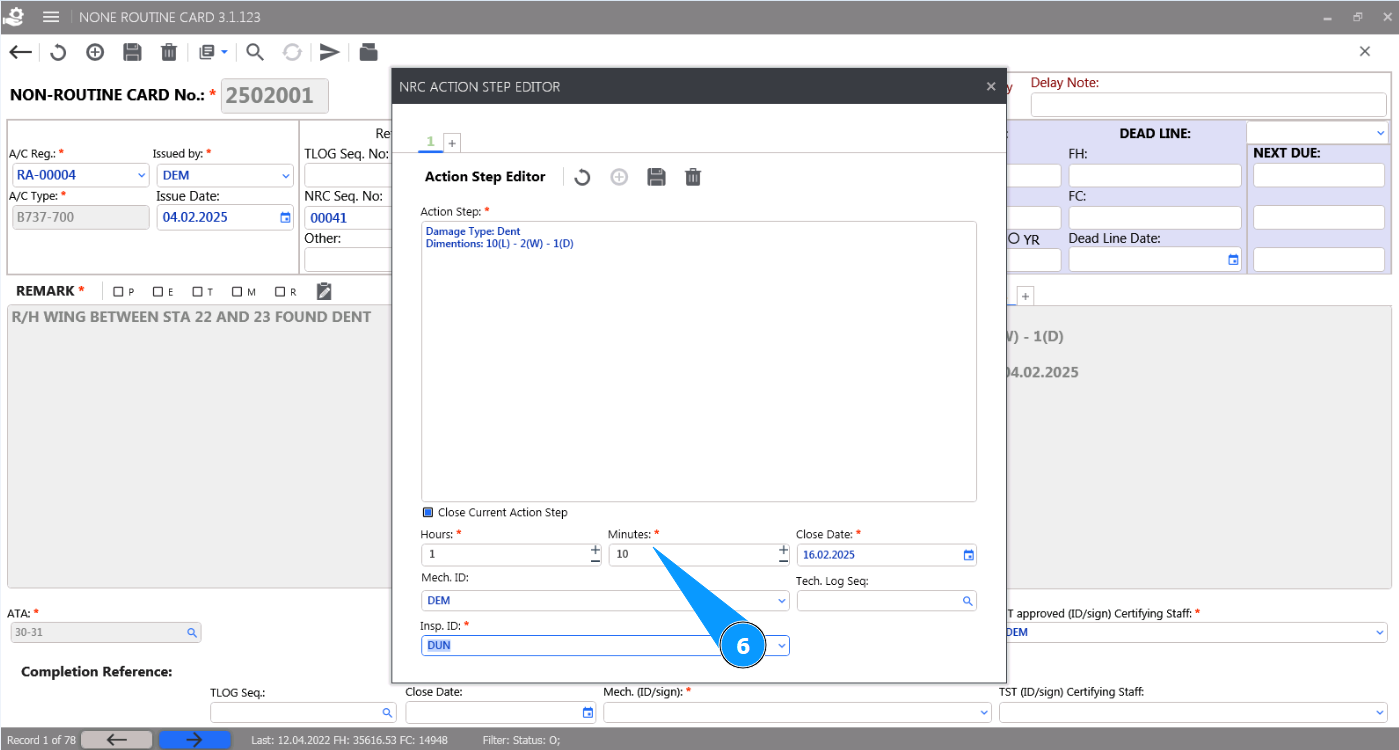
Task: Click the NRC Seq. No field showing 00041
Action: (347, 217)
